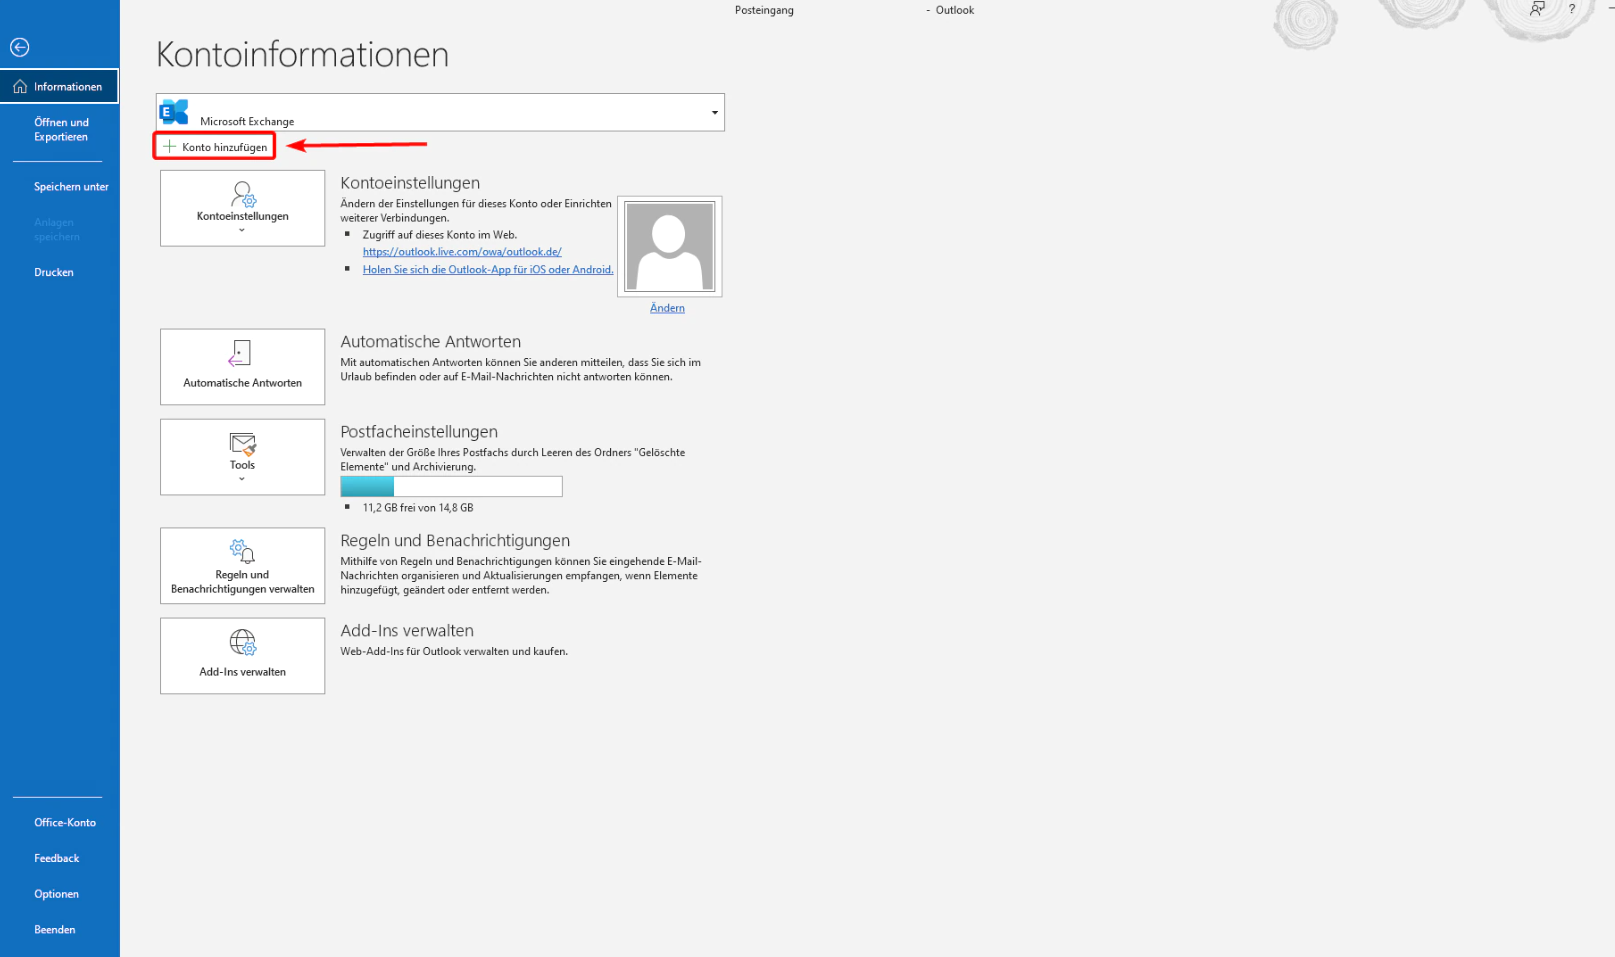1615x957 pixels.
Task: Open the outlook.live.com web access link
Action: (x=462, y=252)
